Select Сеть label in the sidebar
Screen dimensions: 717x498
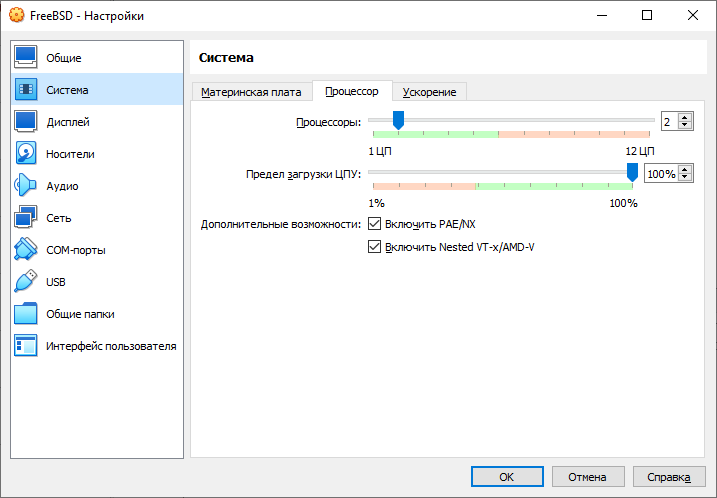[x=59, y=218]
